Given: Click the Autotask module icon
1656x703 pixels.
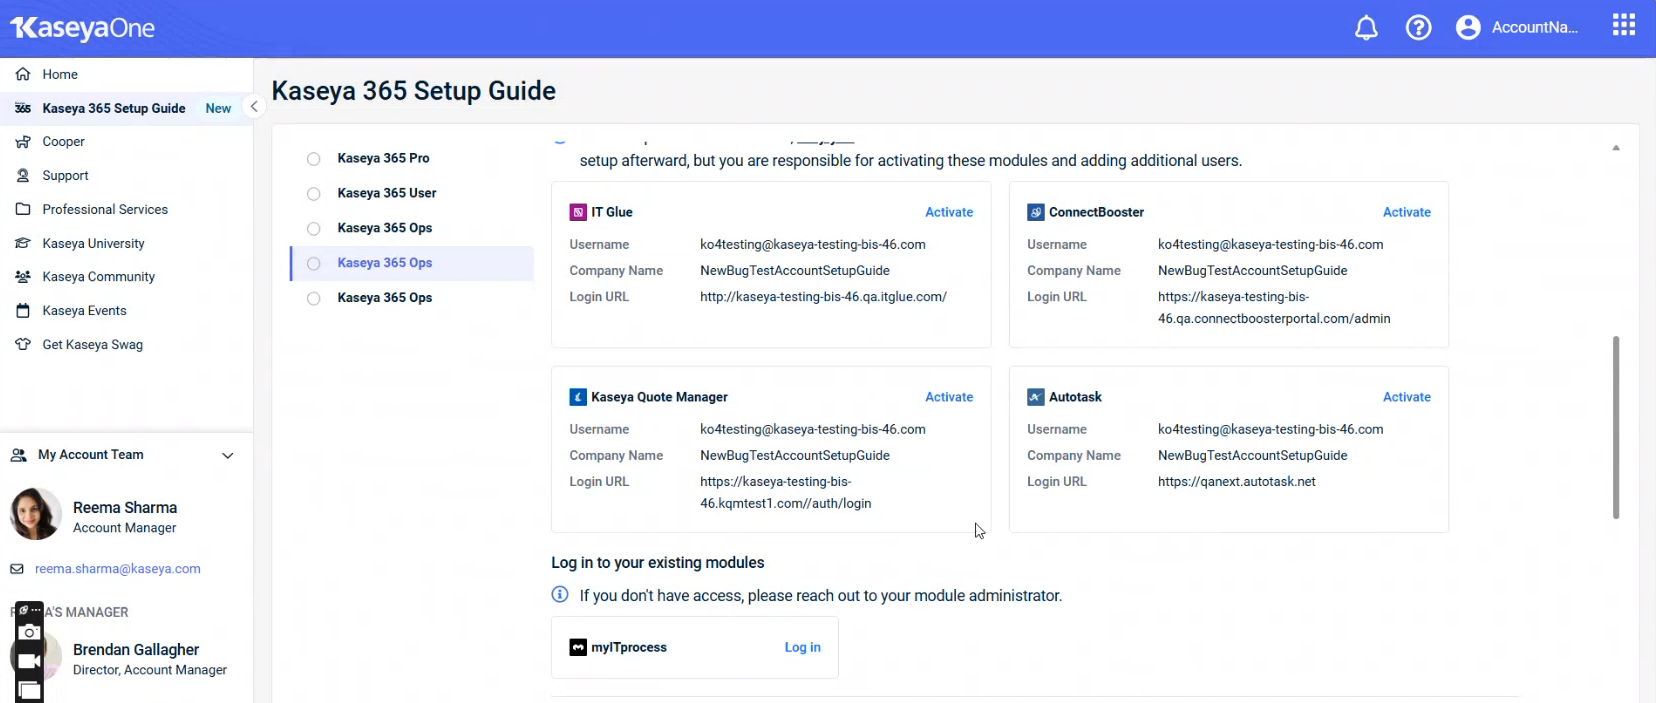Looking at the screenshot, I should coord(1036,397).
